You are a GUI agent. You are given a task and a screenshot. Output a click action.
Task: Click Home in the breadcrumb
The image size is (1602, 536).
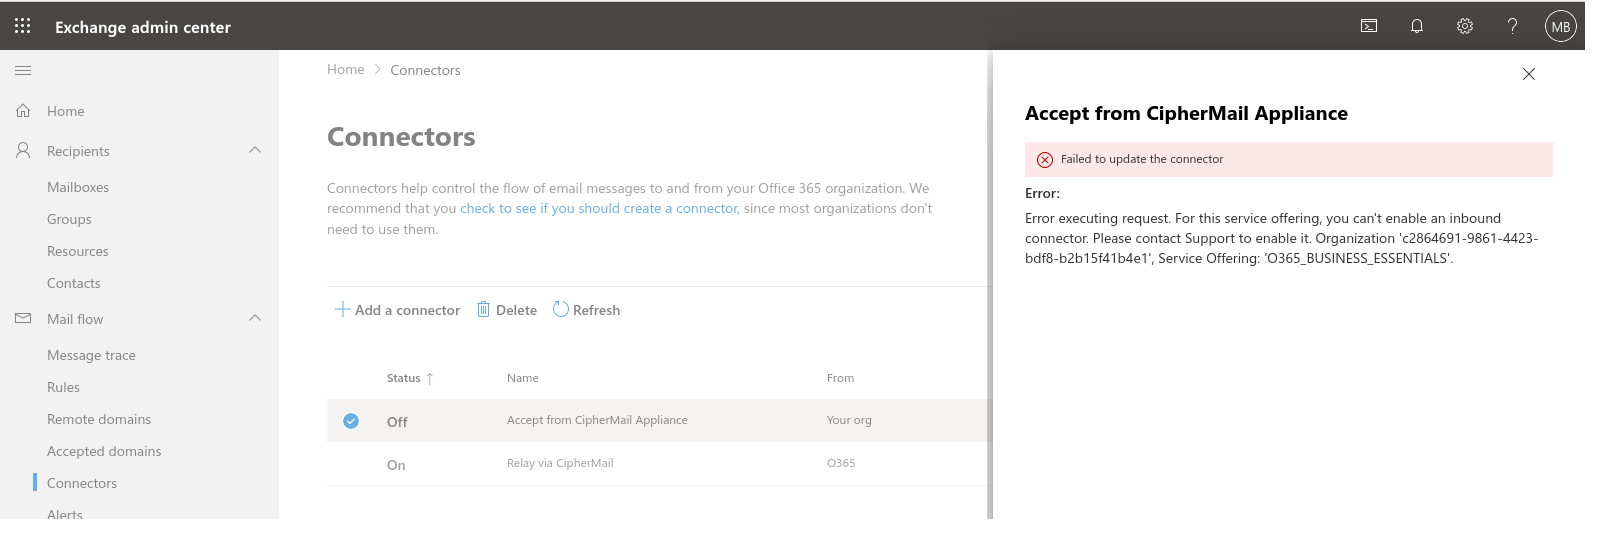(x=345, y=69)
